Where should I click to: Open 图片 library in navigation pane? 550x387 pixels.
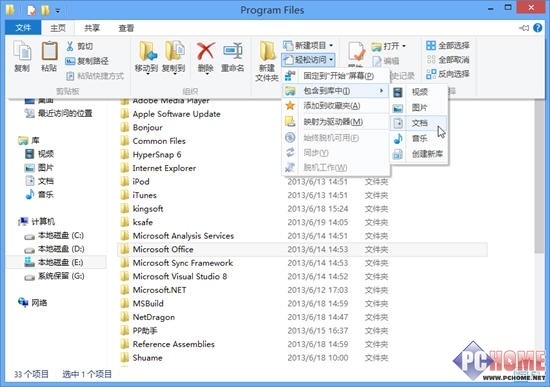click(39, 167)
